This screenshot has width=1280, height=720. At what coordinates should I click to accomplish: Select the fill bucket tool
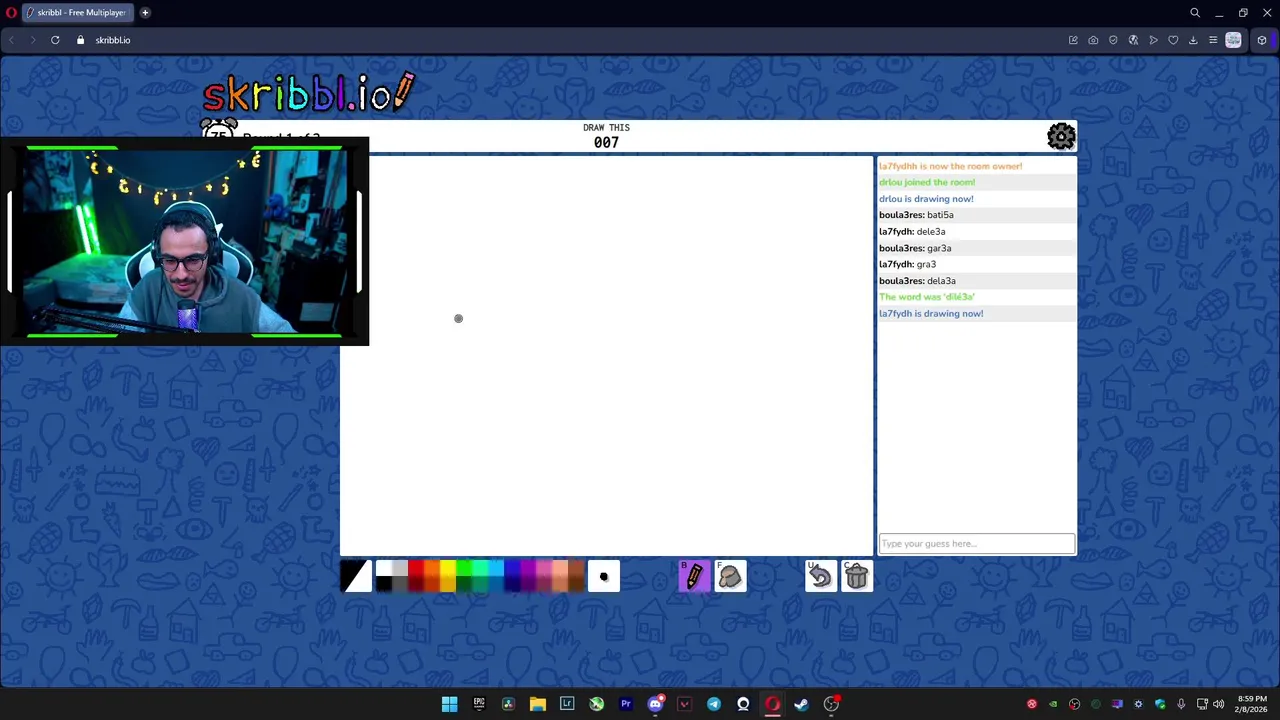730,576
